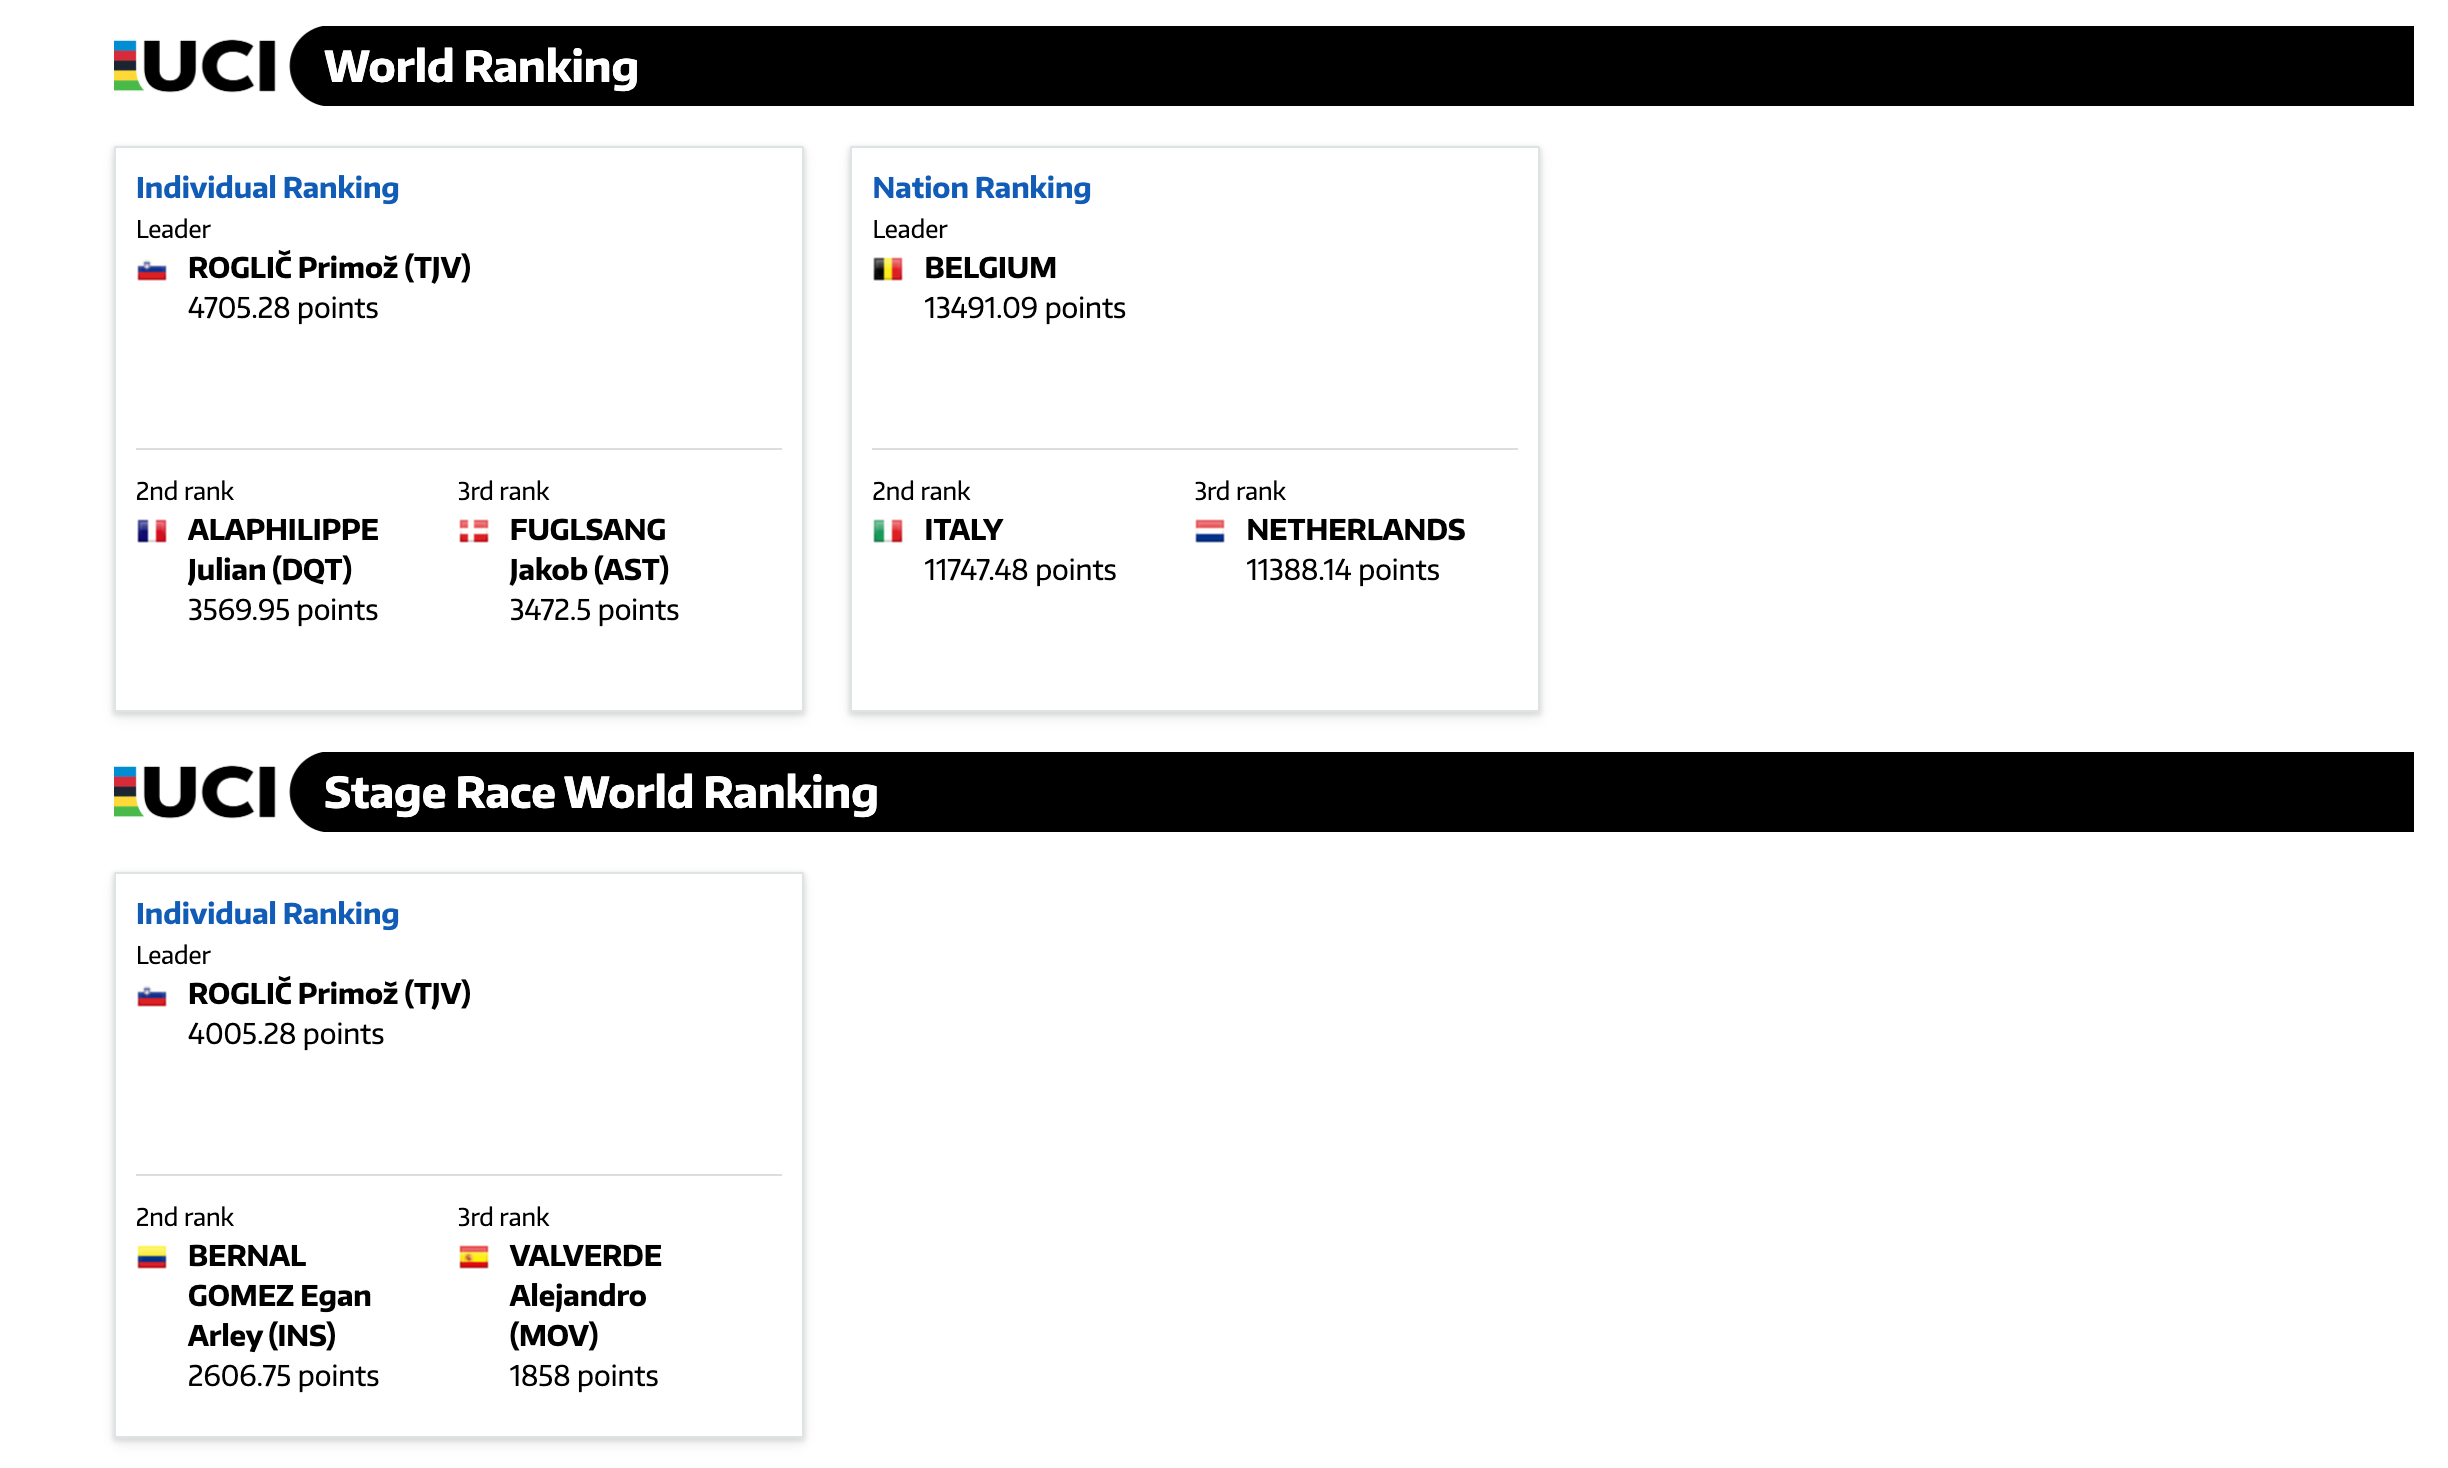The height and width of the screenshot is (1468, 2448).
Task: Click the 3569.95 points value
Action: 283,610
